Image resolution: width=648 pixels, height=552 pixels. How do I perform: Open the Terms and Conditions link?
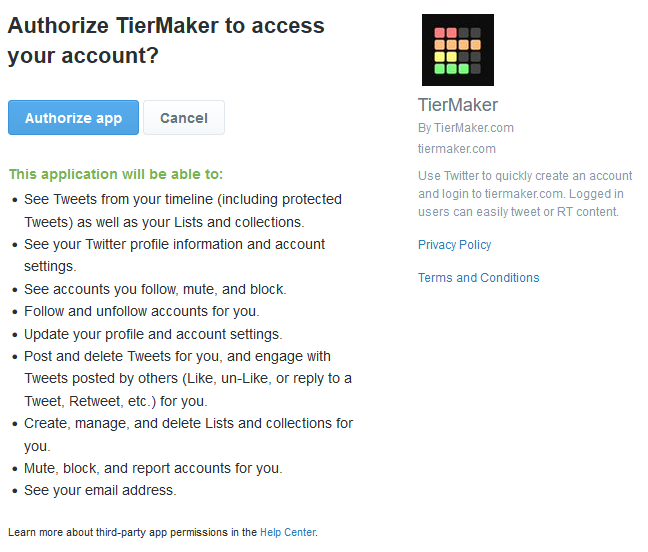pyautogui.click(x=478, y=278)
